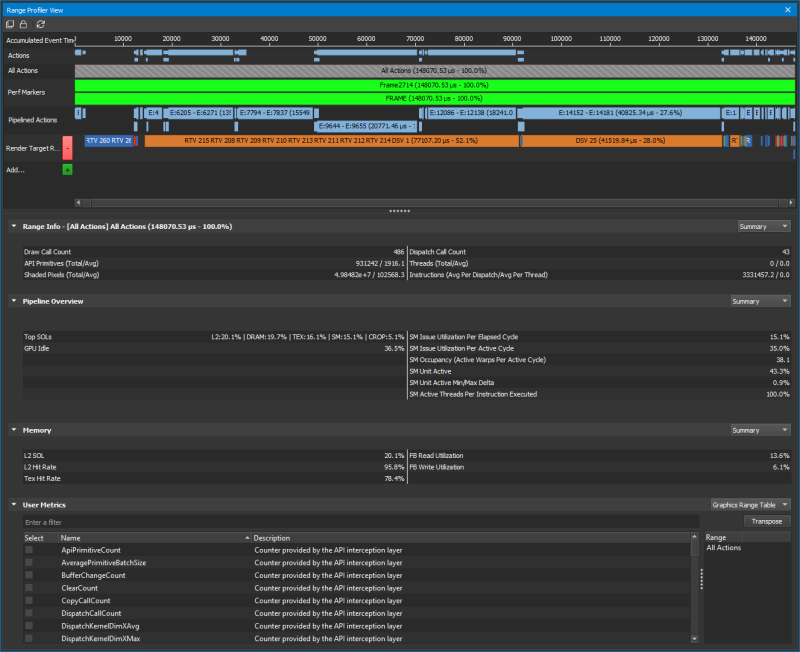The width and height of the screenshot is (800, 652).
Task: Click the green plus icon beside Add...
Action: 68,170
